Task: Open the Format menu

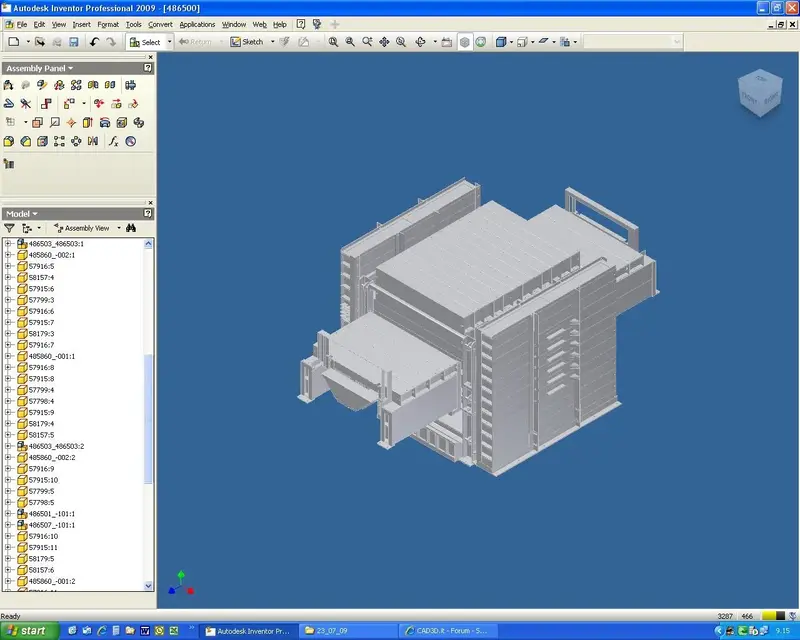Action: pyautogui.click(x=108, y=24)
